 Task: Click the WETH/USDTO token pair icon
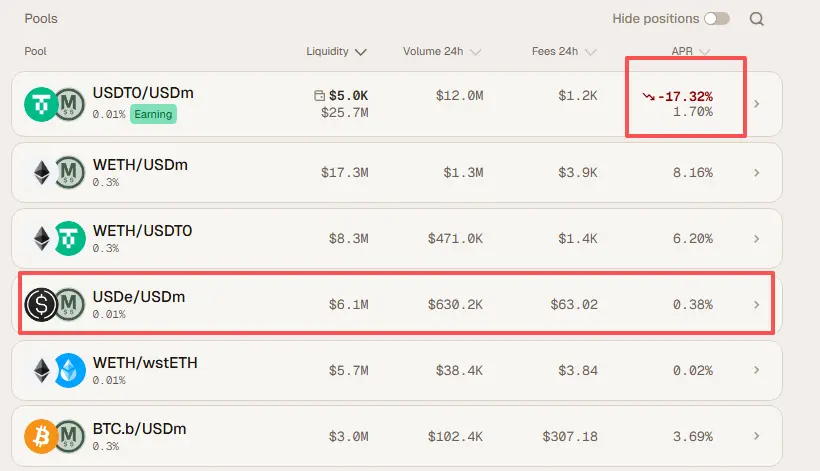[55, 238]
